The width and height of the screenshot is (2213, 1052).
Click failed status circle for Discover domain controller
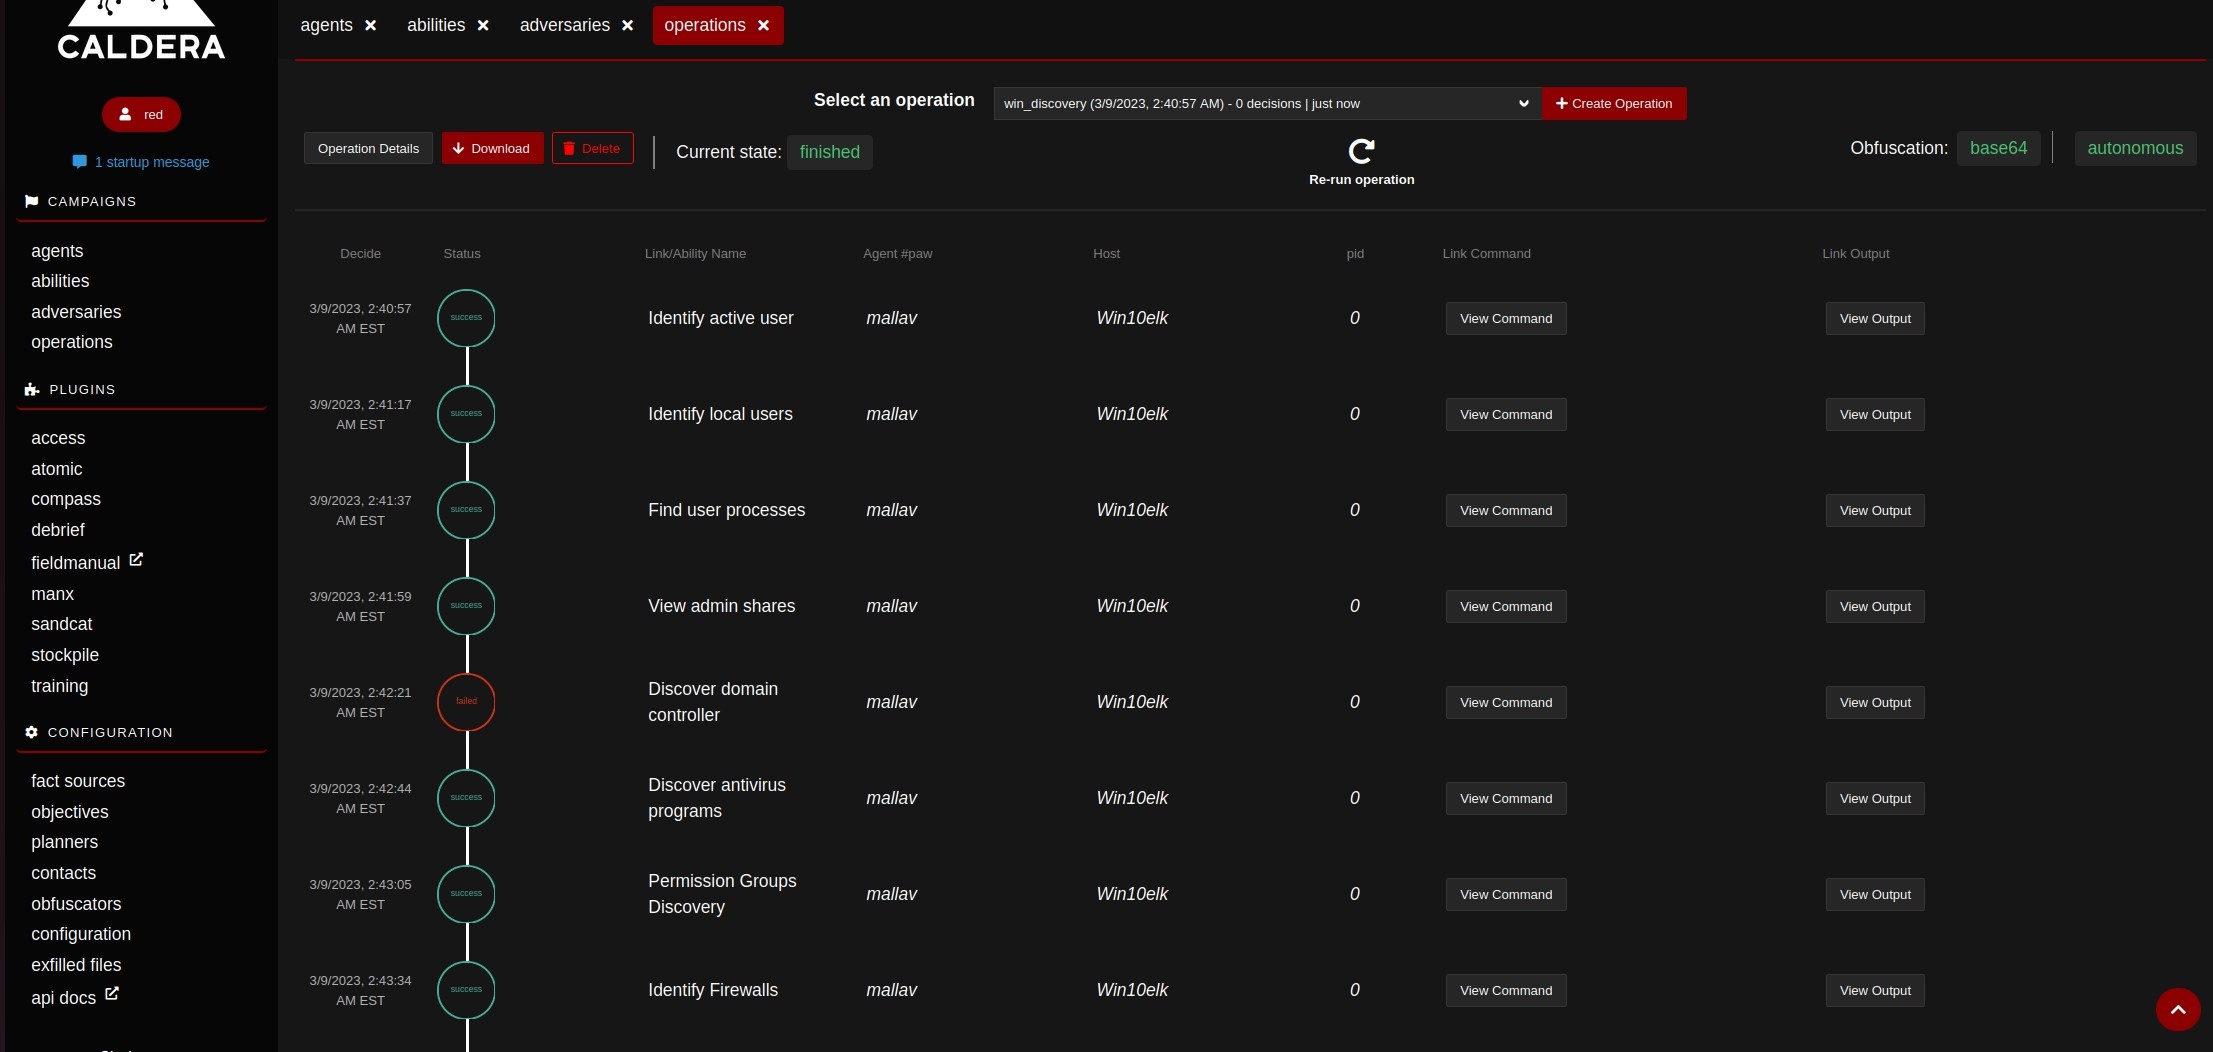pyautogui.click(x=466, y=702)
